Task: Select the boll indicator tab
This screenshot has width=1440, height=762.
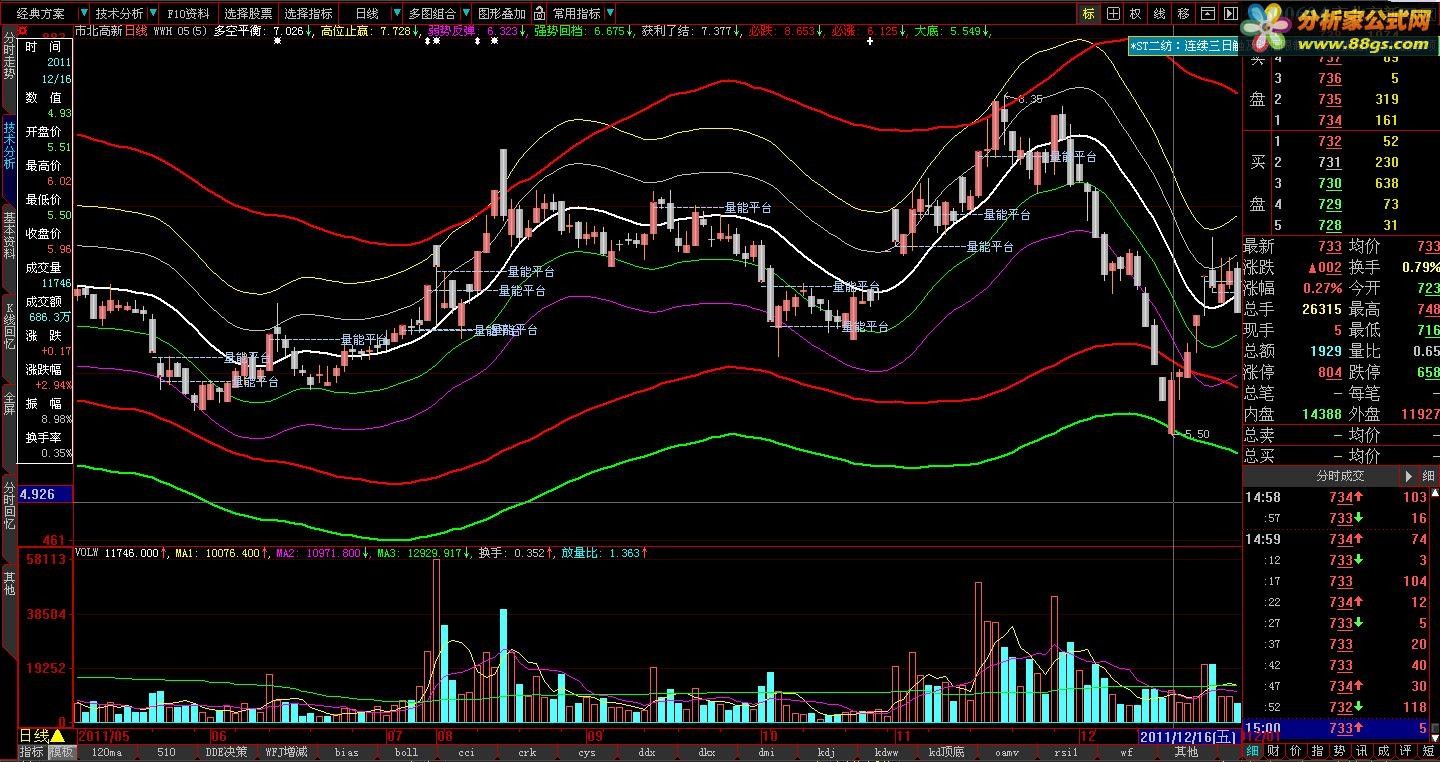Action: click(407, 752)
